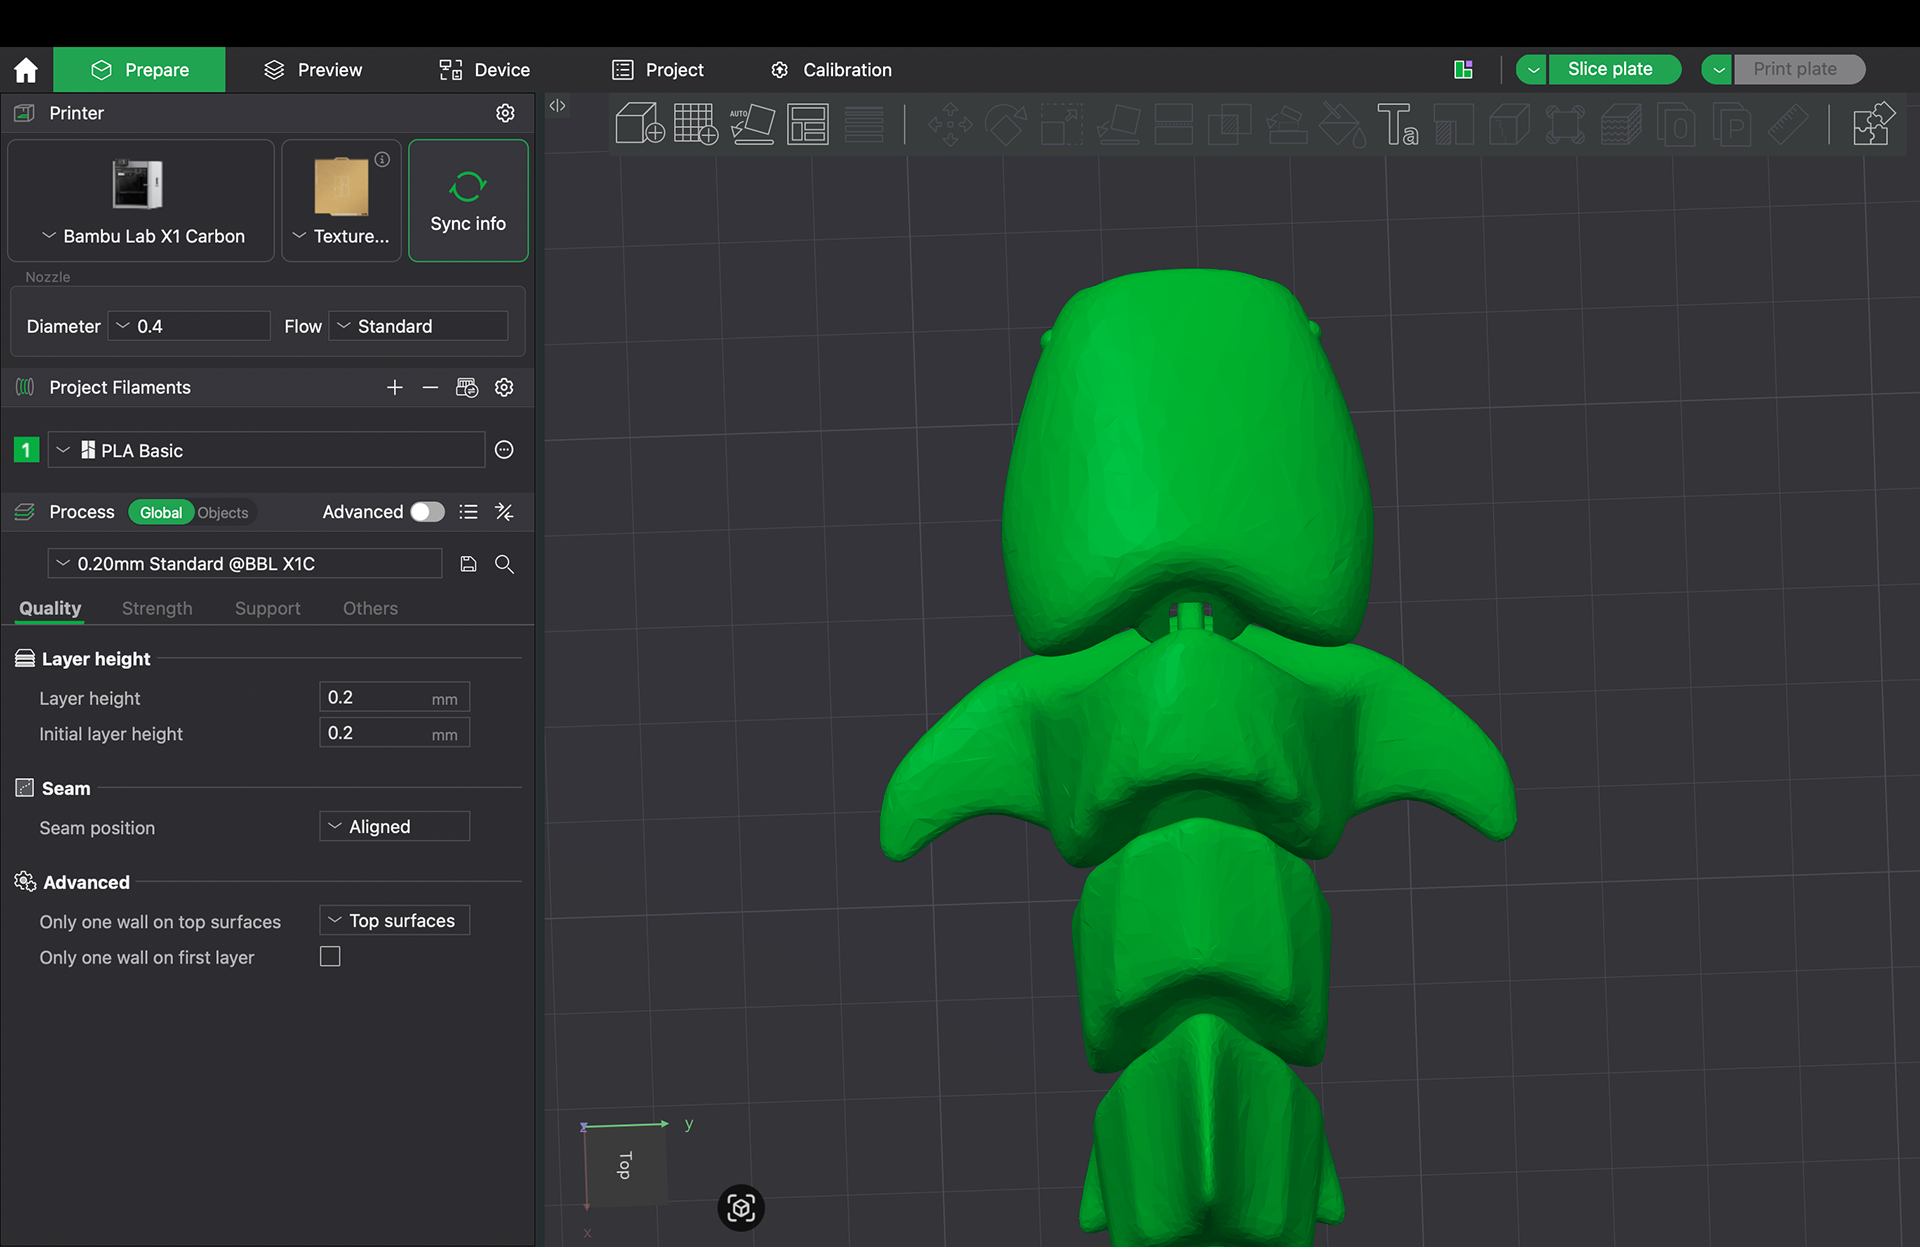Open the Flow Standard dropdown
The image size is (1920, 1247).
click(x=419, y=326)
